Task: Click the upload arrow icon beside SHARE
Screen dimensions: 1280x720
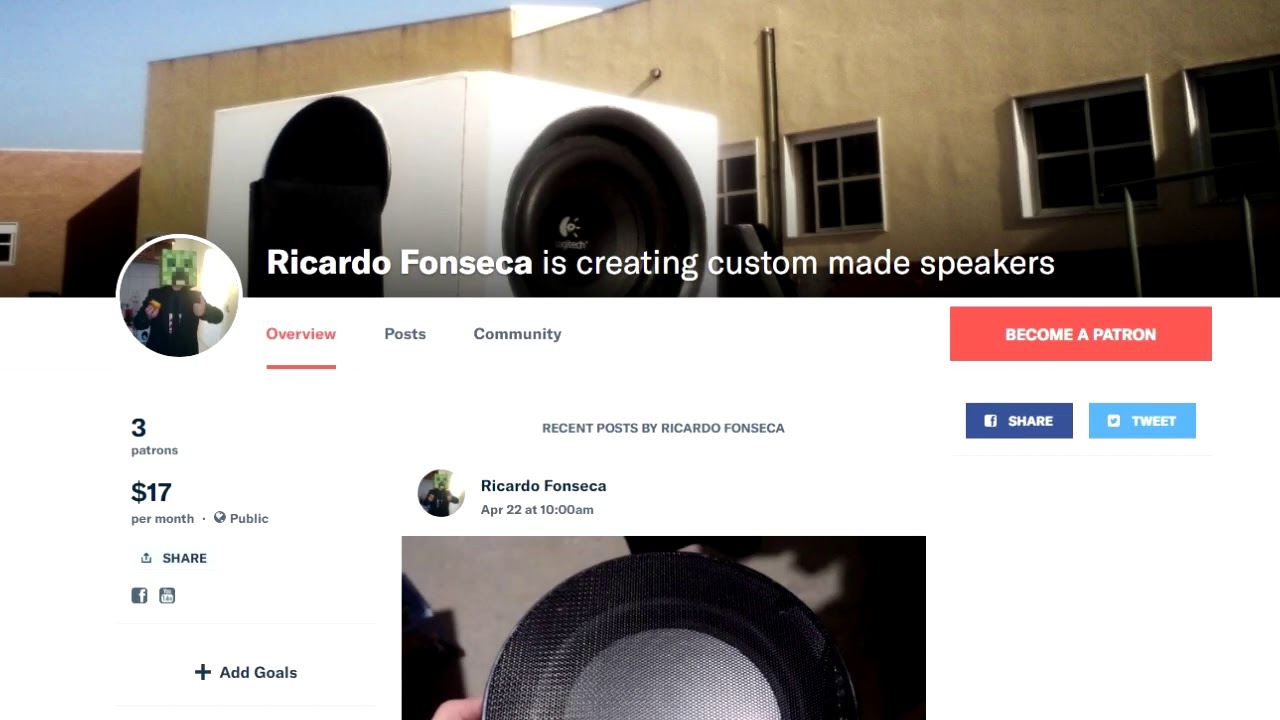Action: tap(147, 558)
